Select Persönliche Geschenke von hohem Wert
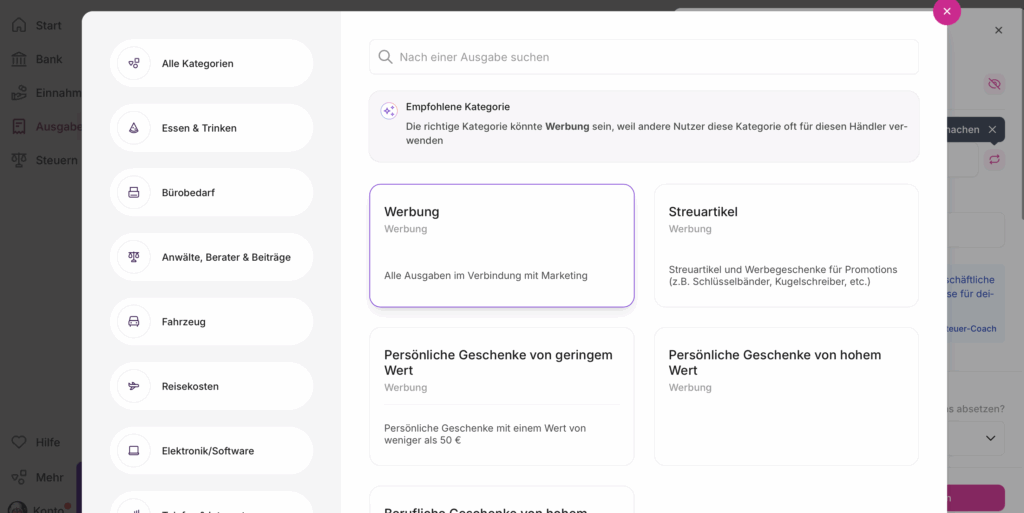Image resolution: width=1024 pixels, height=513 pixels. [x=786, y=396]
